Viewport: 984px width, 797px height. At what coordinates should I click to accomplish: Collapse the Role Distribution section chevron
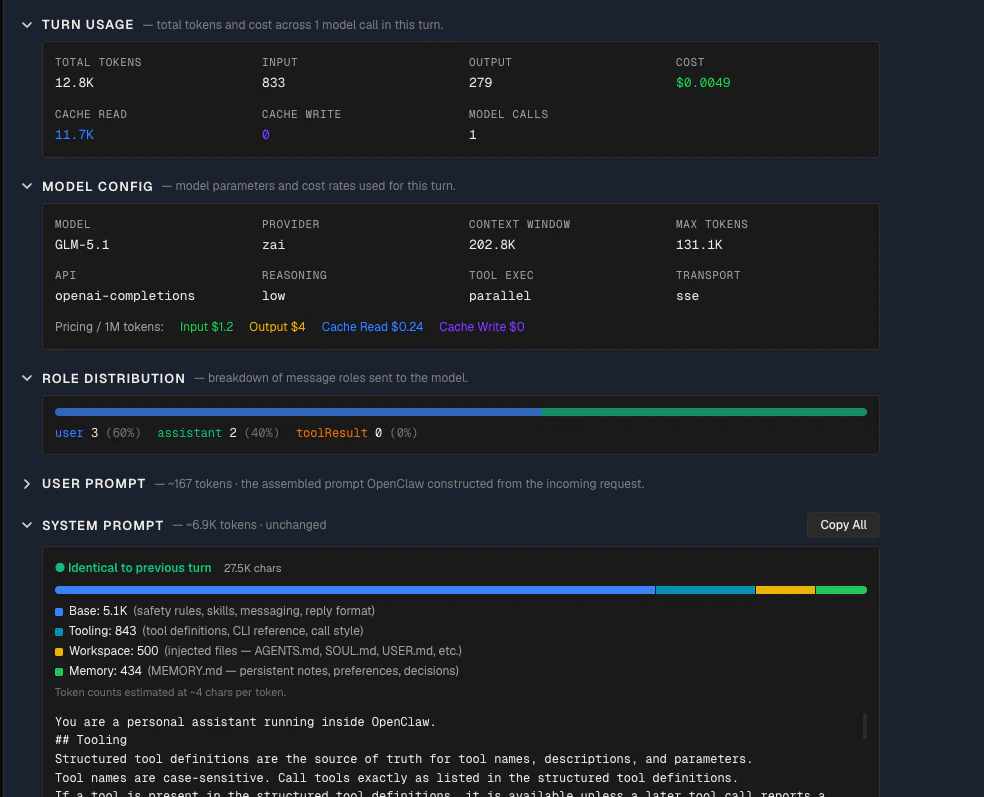click(x=27, y=378)
